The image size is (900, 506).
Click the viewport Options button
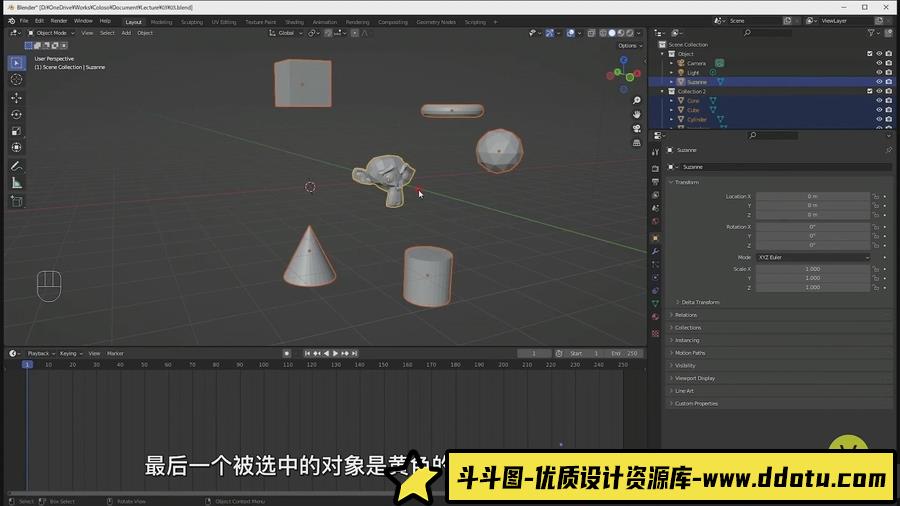click(x=628, y=45)
